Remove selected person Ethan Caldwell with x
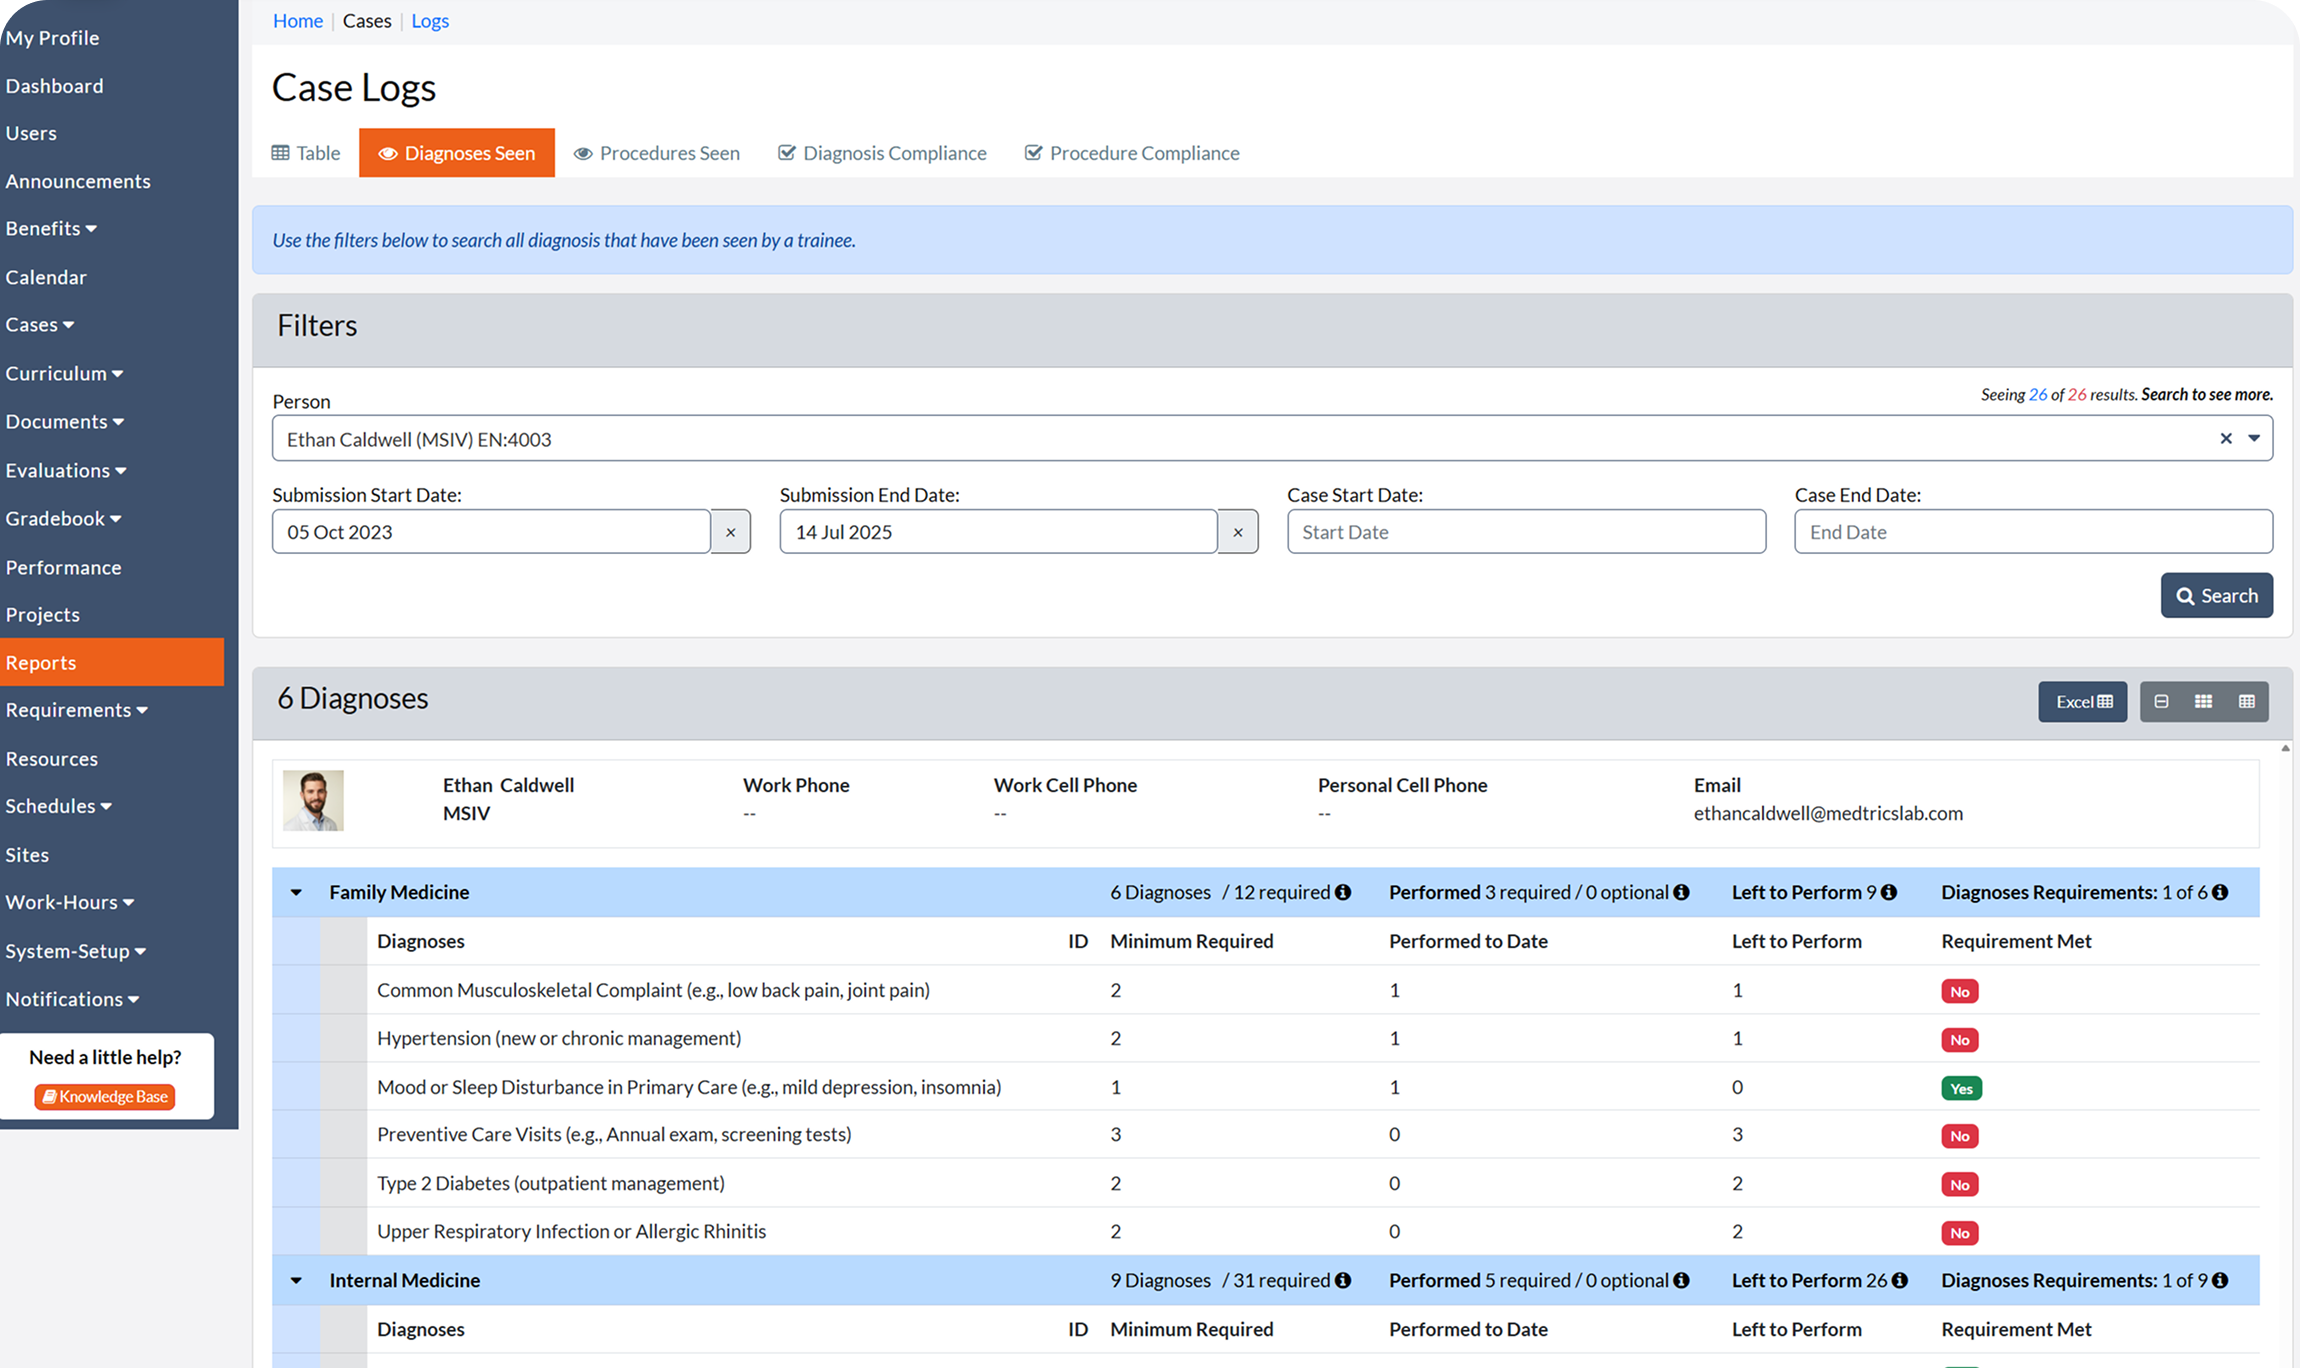Screen dimensions: 2300x1368 click(x=2226, y=438)
